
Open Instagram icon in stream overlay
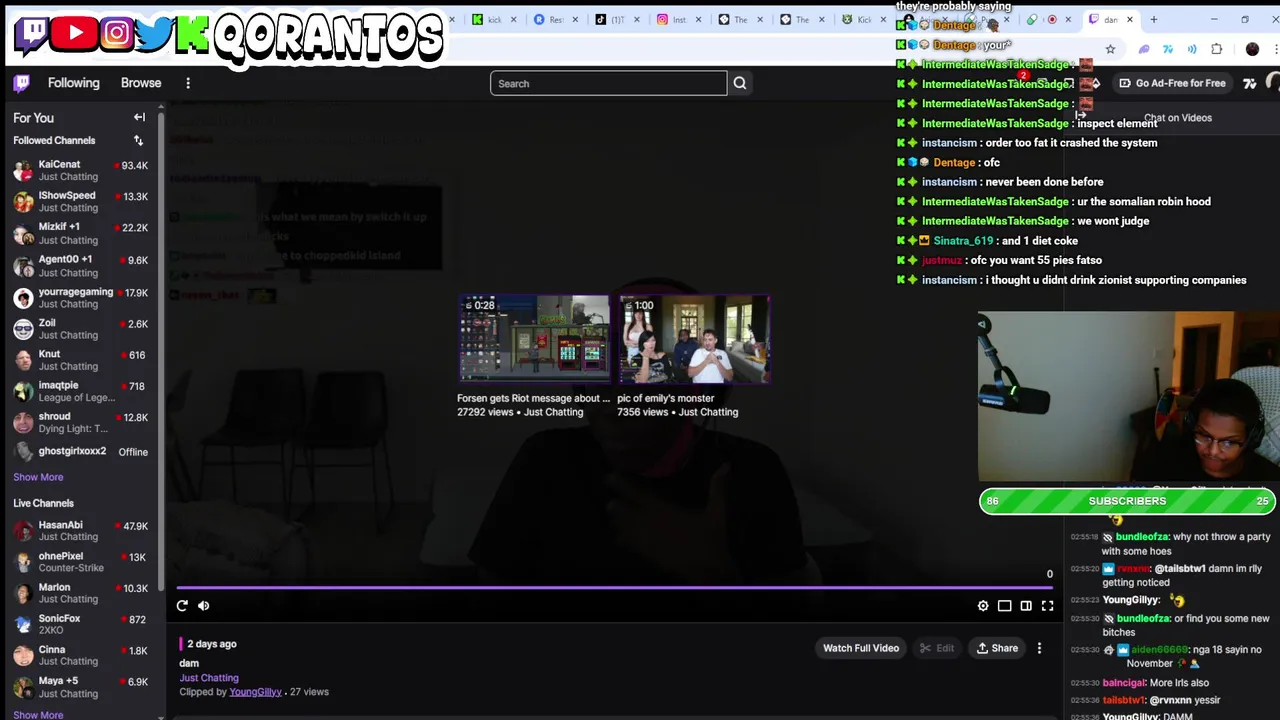[x=116, y=34]
